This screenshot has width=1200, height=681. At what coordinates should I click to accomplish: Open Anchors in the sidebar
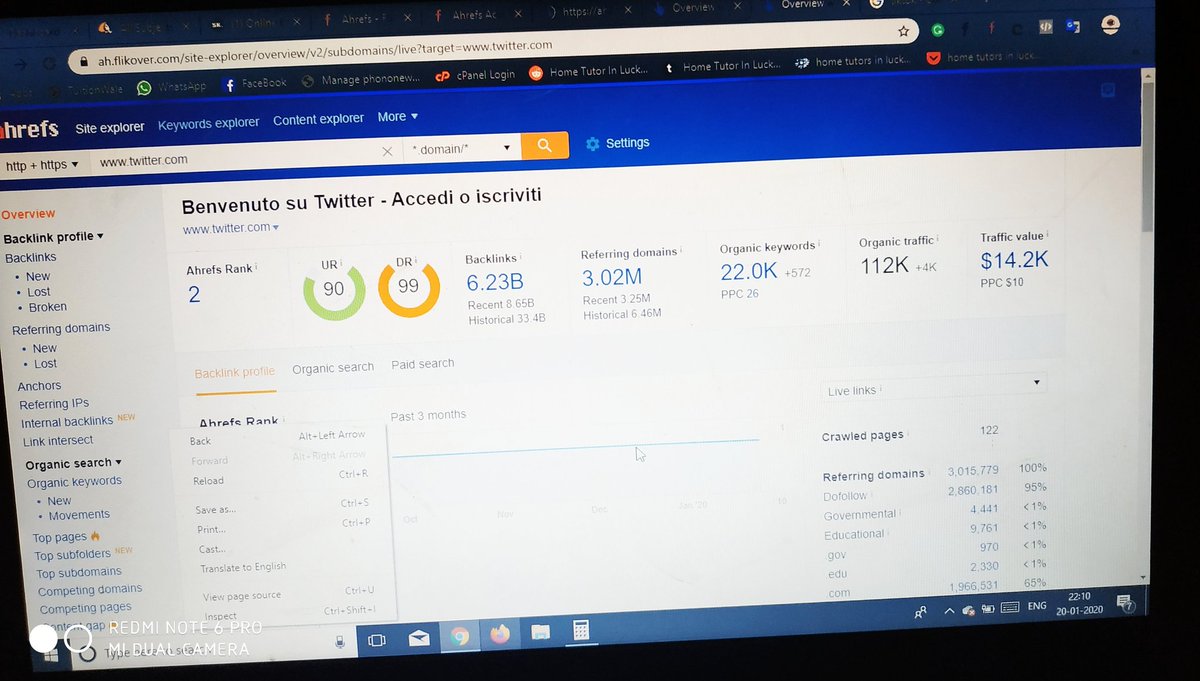pyautogui.click(x=39, y=386)
